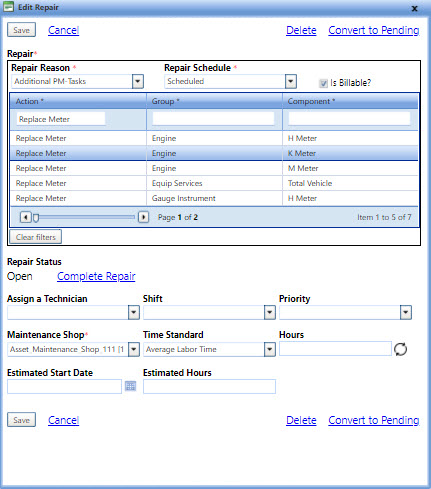This screenshot has height=489, width=431.
Task: Select the M Meter row
Action: (x=214, y=168)
